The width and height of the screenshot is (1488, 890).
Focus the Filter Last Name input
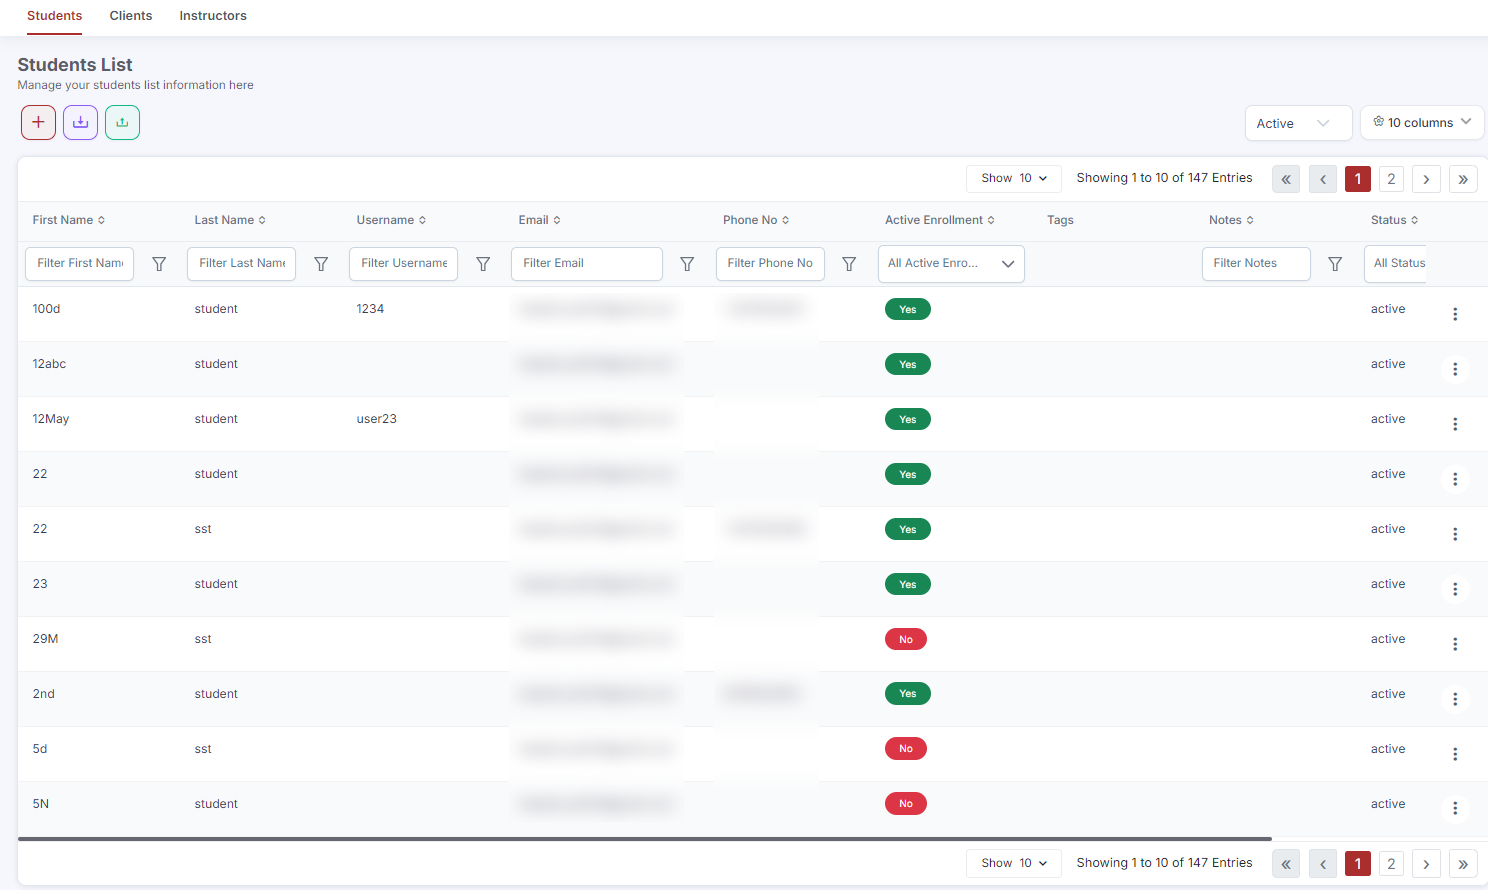[242, 264]
